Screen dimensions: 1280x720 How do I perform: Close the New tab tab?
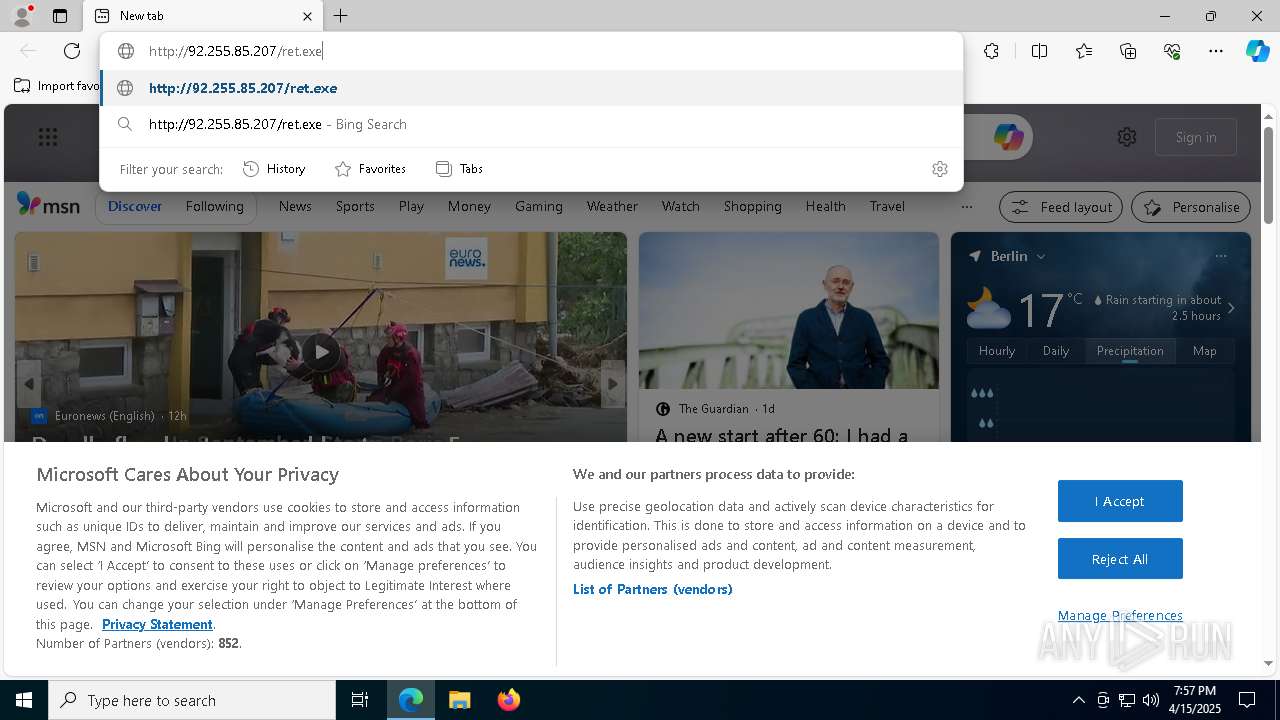point(307,16)
